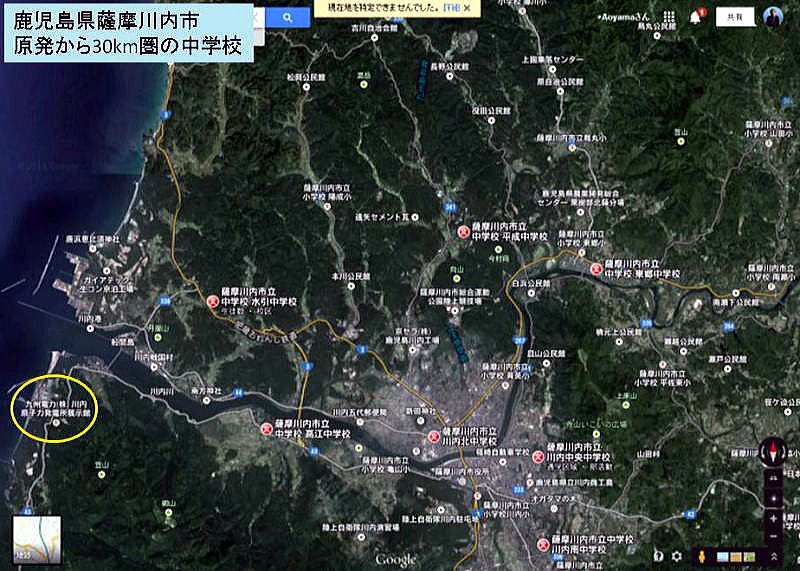Open the help question mark icon
This screenshot has height=571, width=800.
coord(658,556)
